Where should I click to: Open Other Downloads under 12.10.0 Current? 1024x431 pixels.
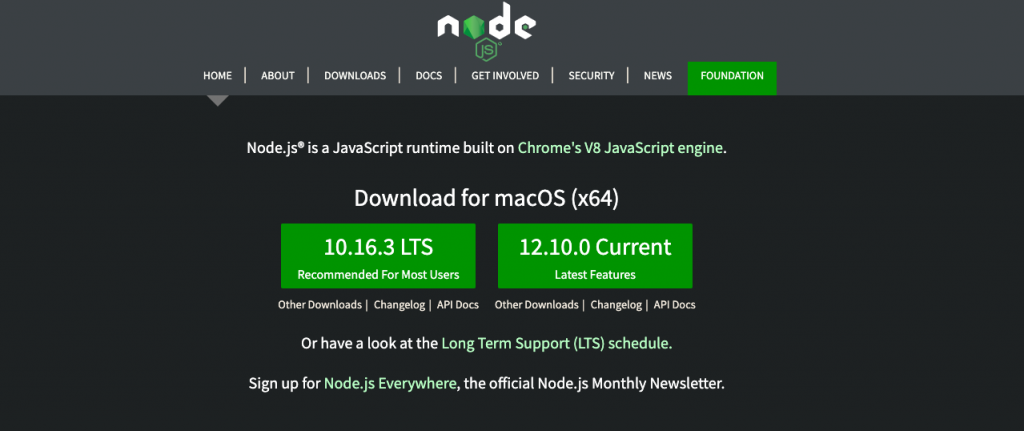click(x=536, y=305)
